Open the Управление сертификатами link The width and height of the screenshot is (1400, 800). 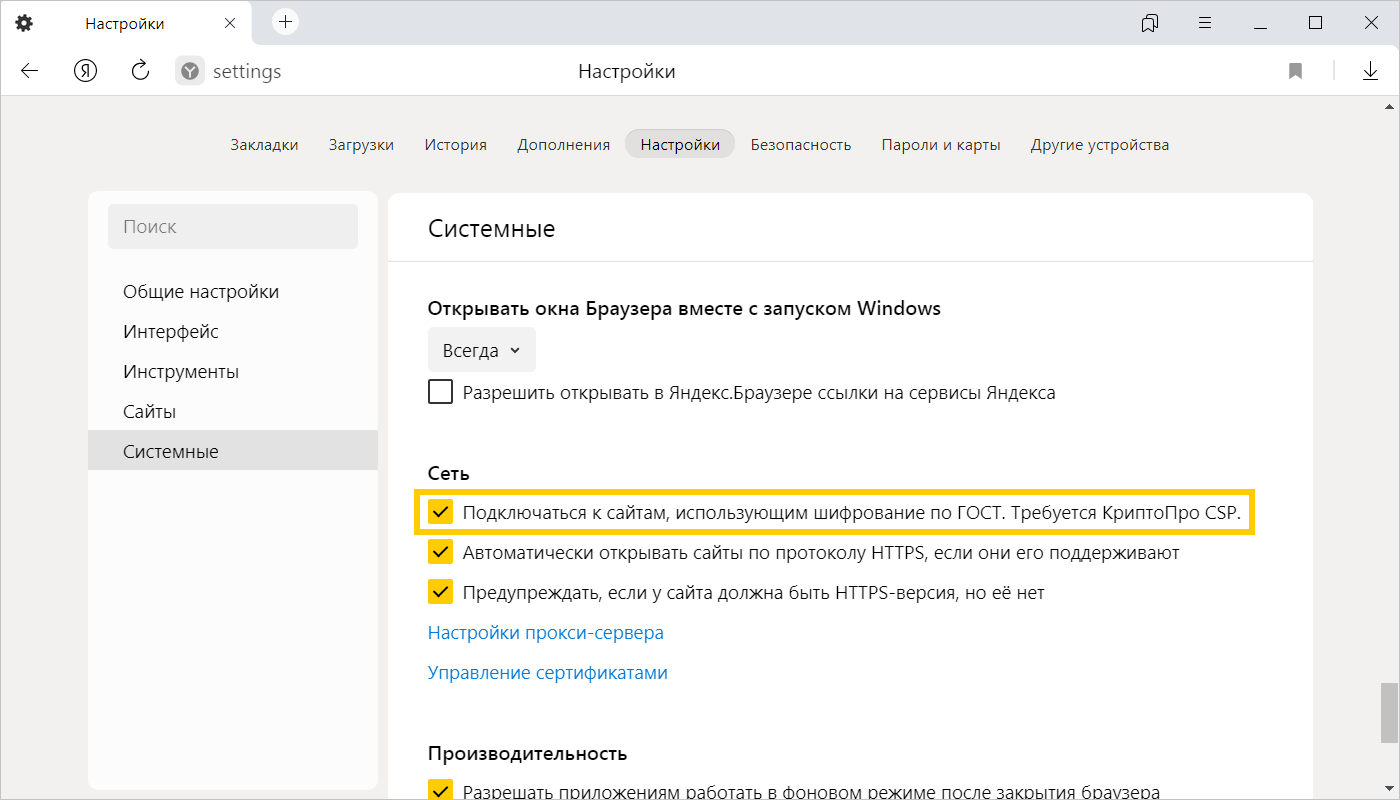pyautogui.click(x=548, y=672)
